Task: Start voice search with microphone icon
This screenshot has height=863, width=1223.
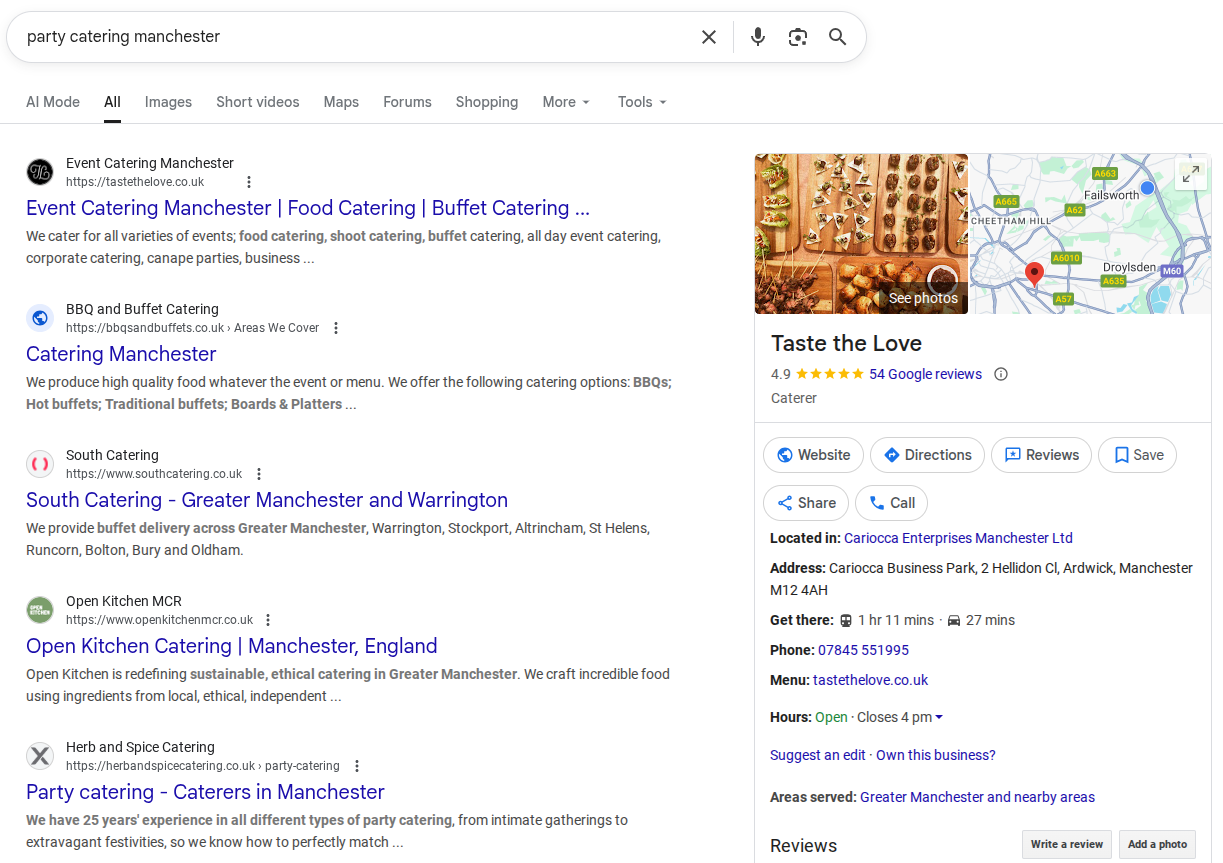Action: pos(758,37)
